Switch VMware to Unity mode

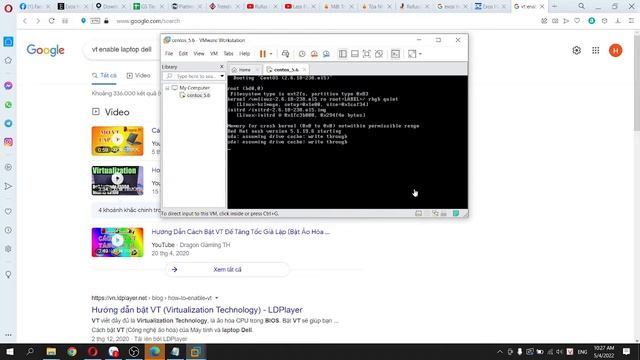click(379, 54)
